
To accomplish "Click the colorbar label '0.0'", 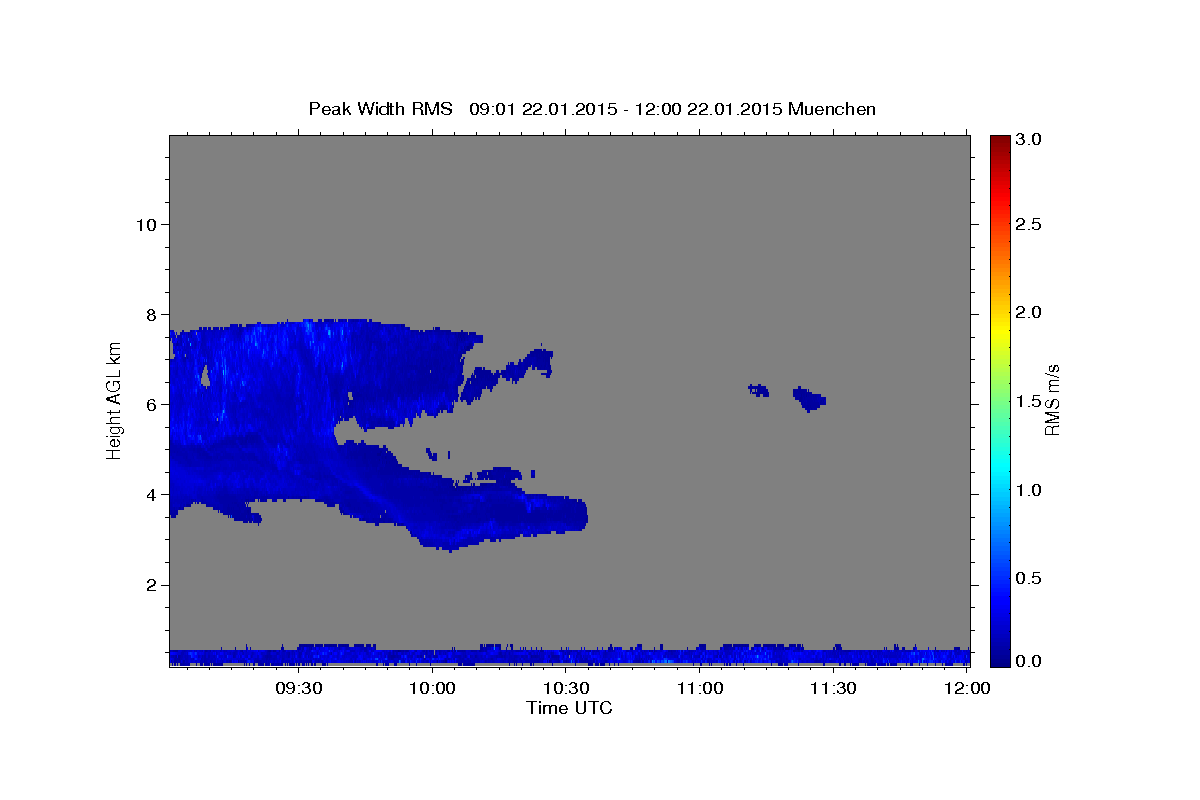I will click(1030, 660).
